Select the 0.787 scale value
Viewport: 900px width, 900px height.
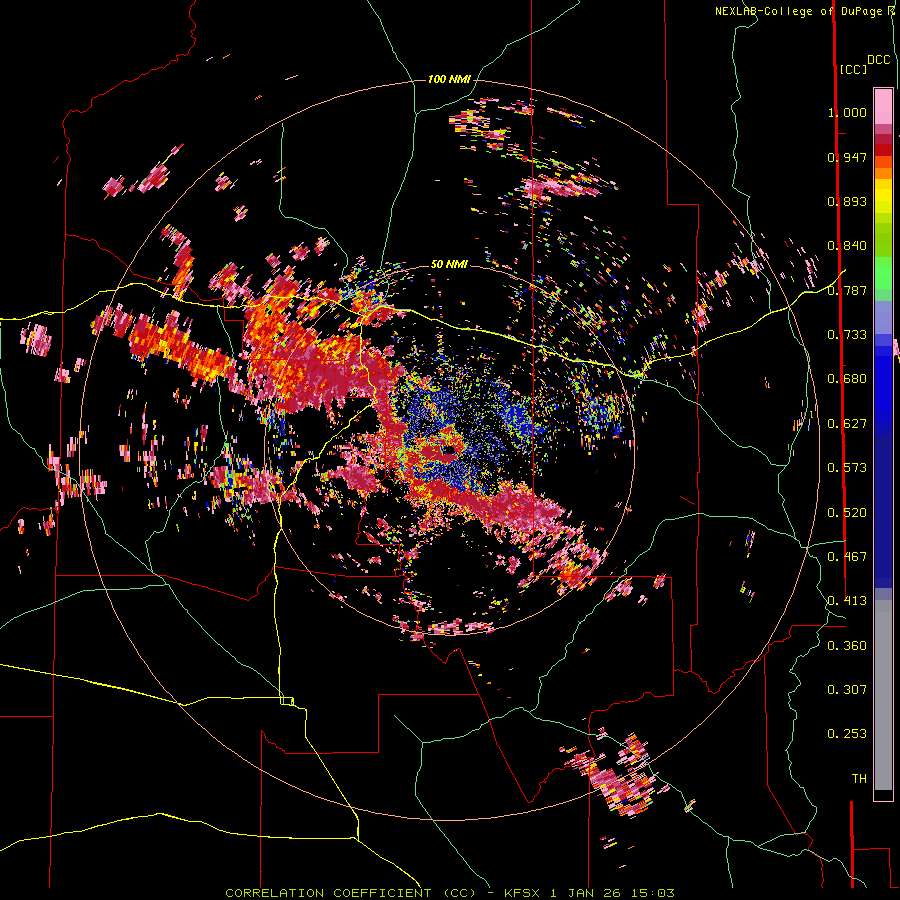(x=847, y=290)
